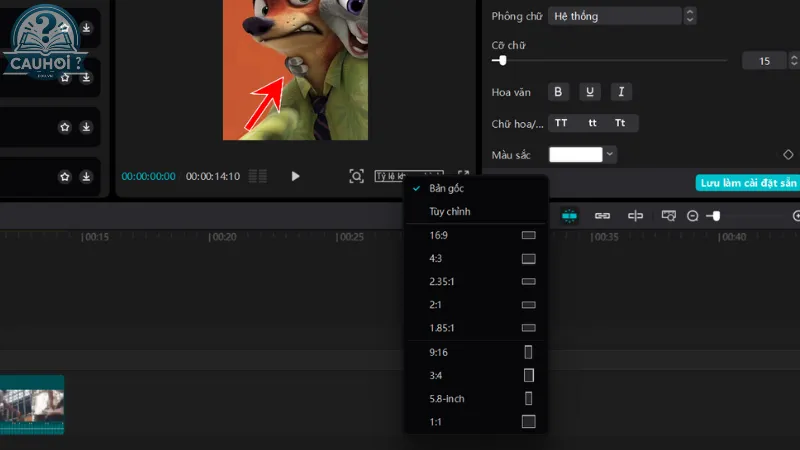Choose the 3:4 aspect ratio

476,376
